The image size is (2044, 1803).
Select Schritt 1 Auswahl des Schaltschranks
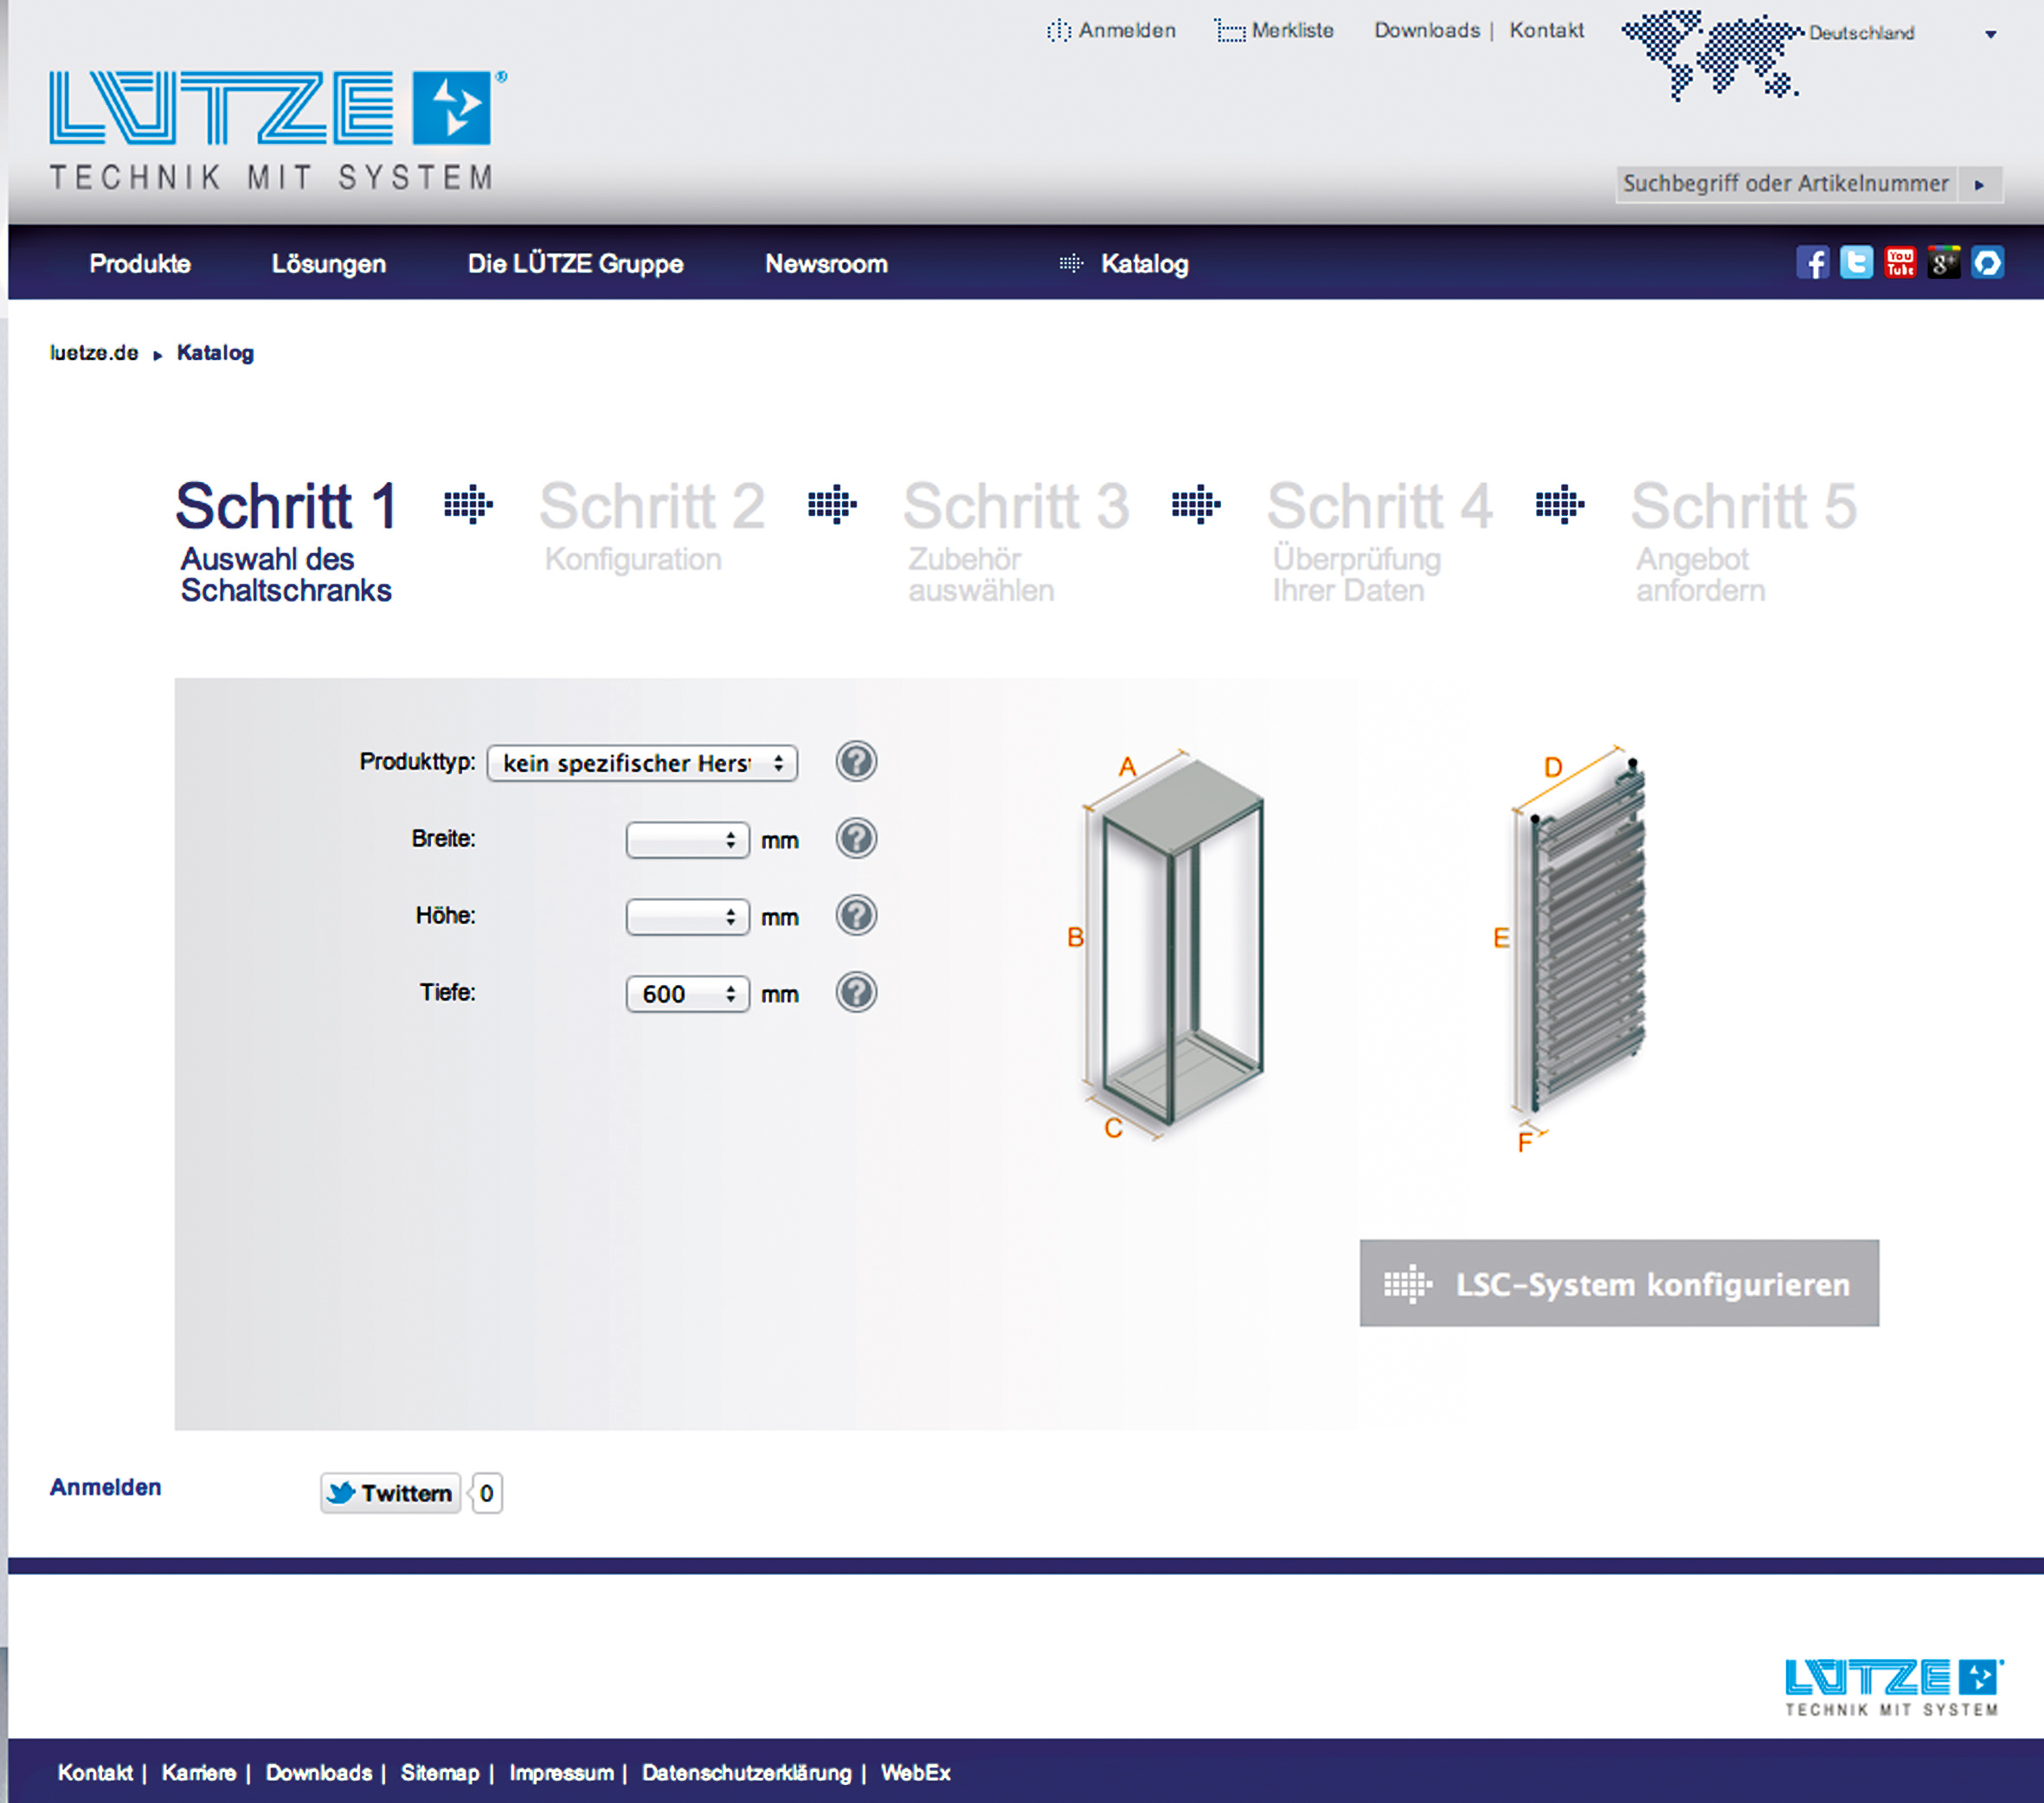coord(286,541)
